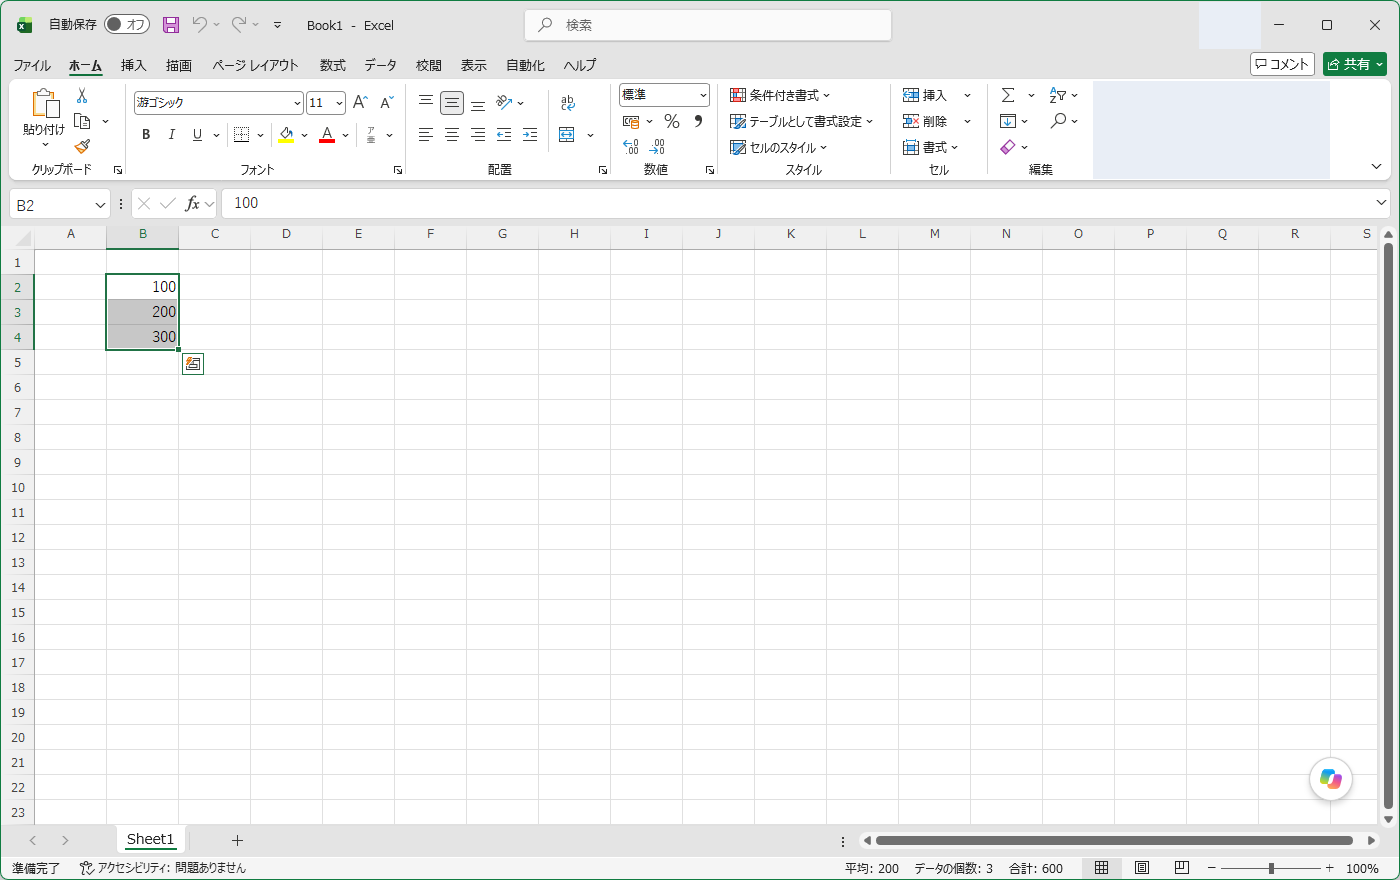Viewport: 1400px width, 880px height.
Task: Open the ファイル tab
Action: [x=32, y=65]
